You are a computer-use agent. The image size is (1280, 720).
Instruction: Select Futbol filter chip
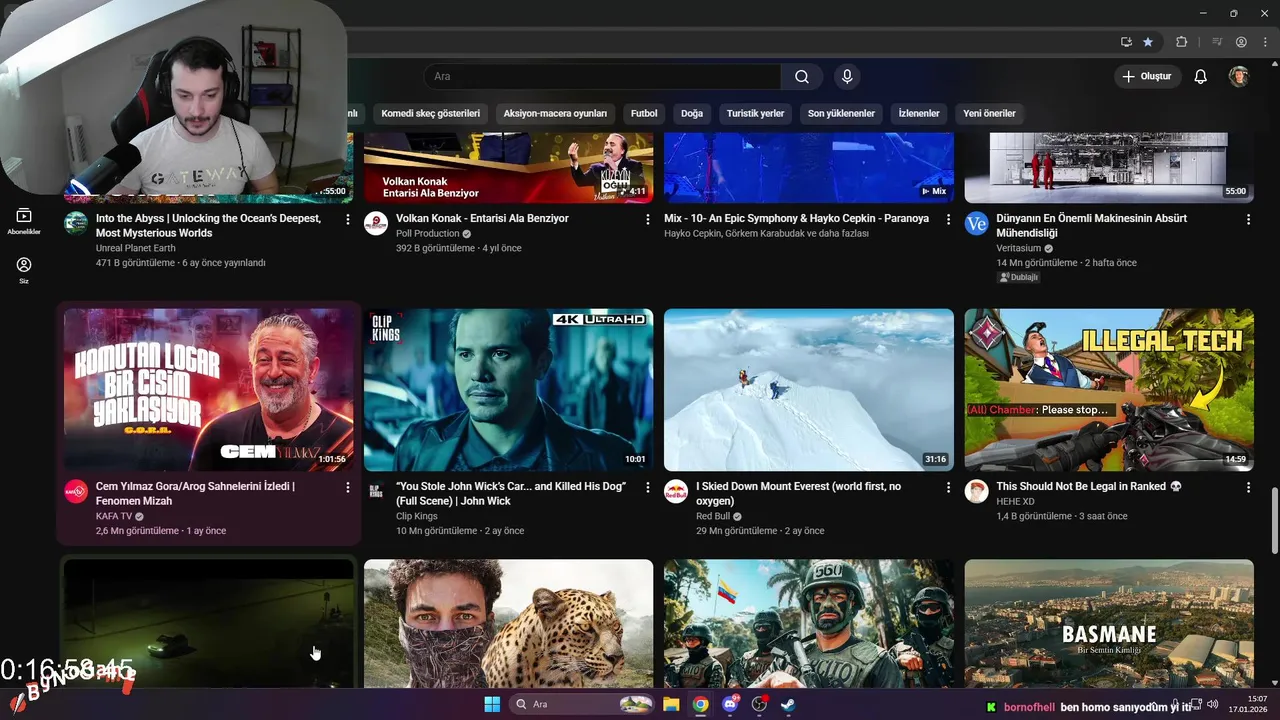644,114
